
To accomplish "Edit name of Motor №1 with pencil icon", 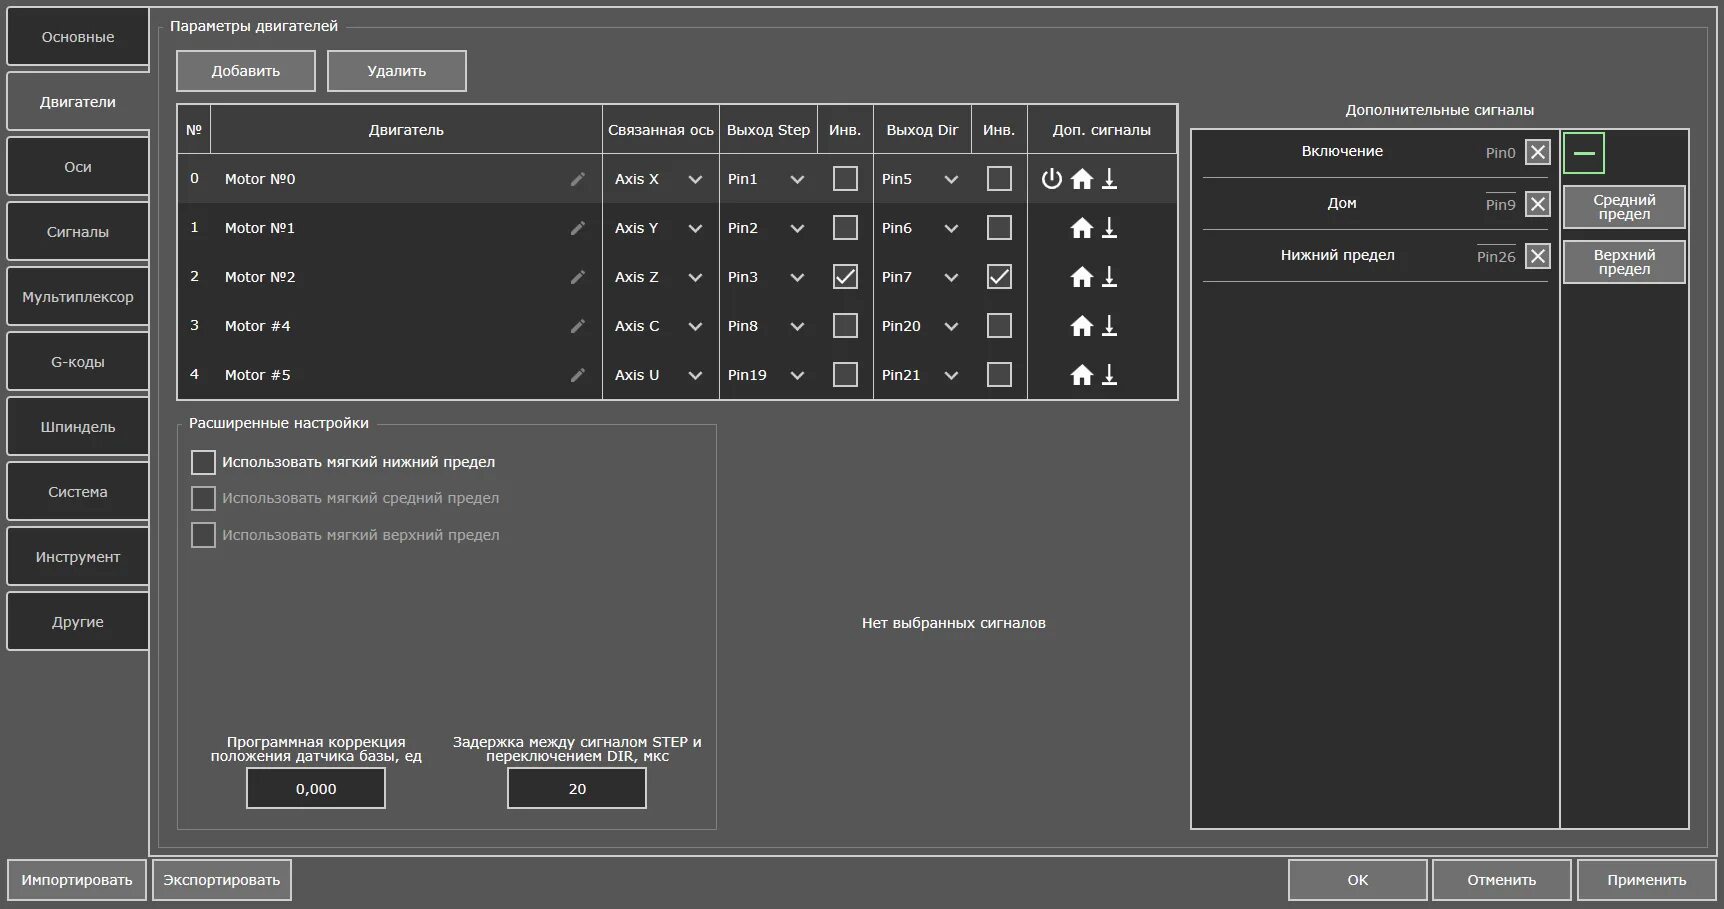I will 578,228.
